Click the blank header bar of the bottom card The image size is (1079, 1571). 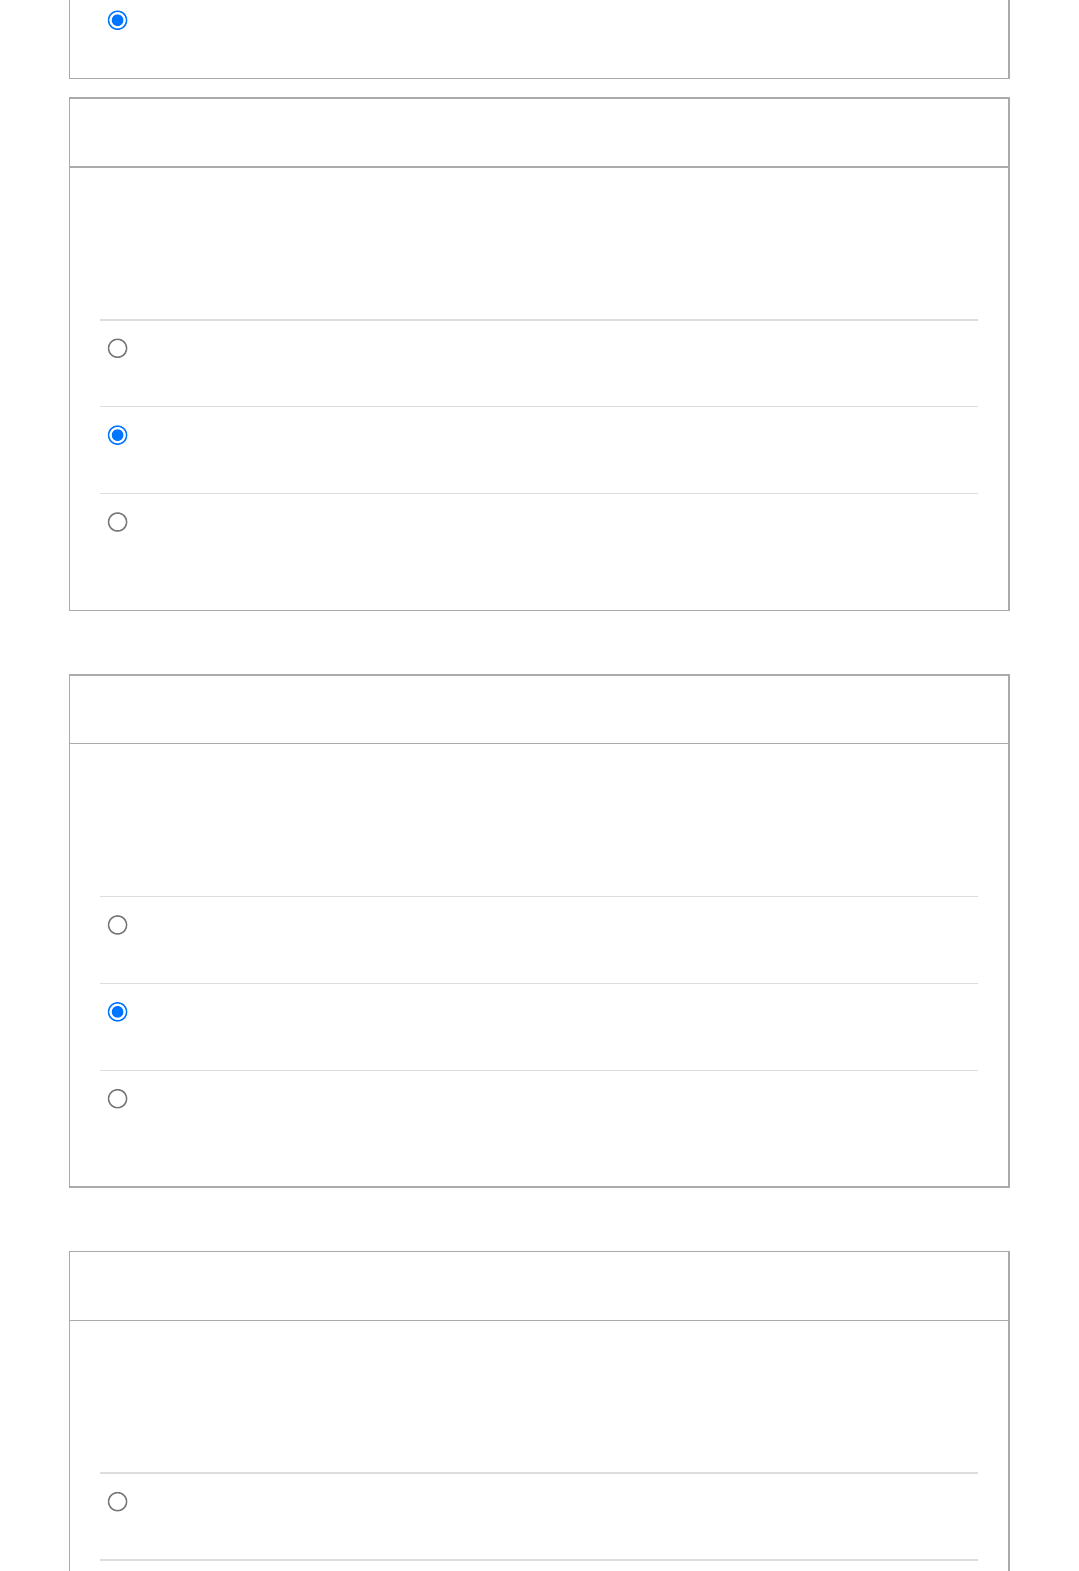point(539,1286)
